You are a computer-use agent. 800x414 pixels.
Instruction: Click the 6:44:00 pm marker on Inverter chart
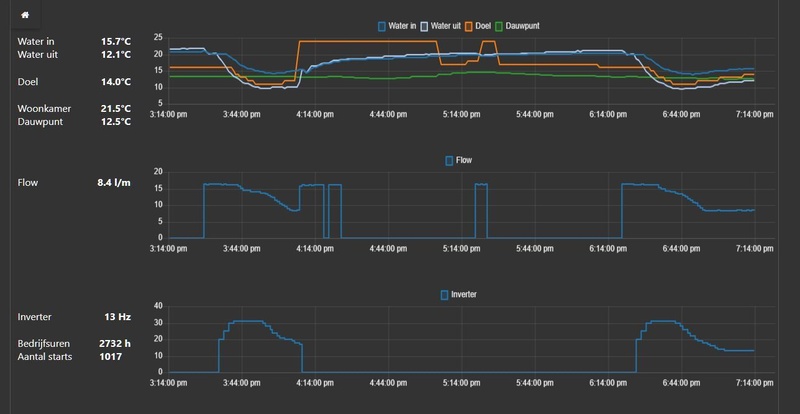pyautogui.click(x=681, y=383)
